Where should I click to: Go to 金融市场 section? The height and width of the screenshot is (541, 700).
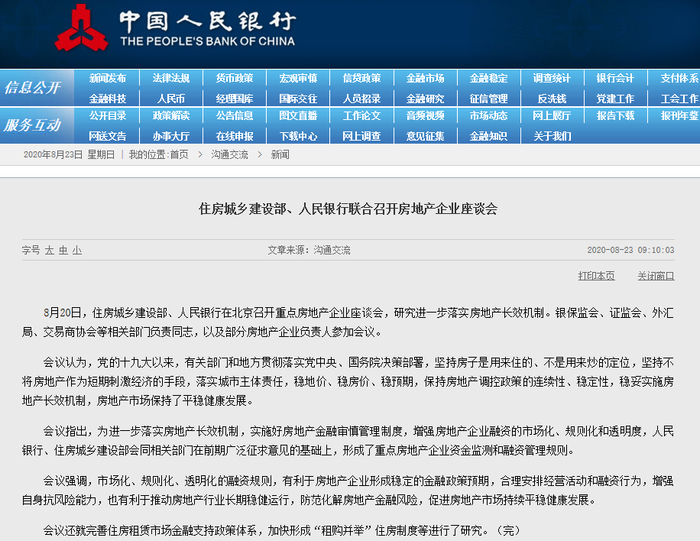pyautogui.click(x=425, y=78)
